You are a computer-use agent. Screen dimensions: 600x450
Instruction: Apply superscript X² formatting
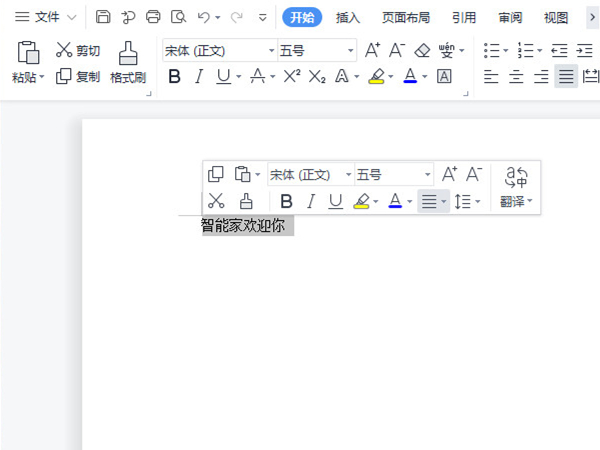(292, 76)
